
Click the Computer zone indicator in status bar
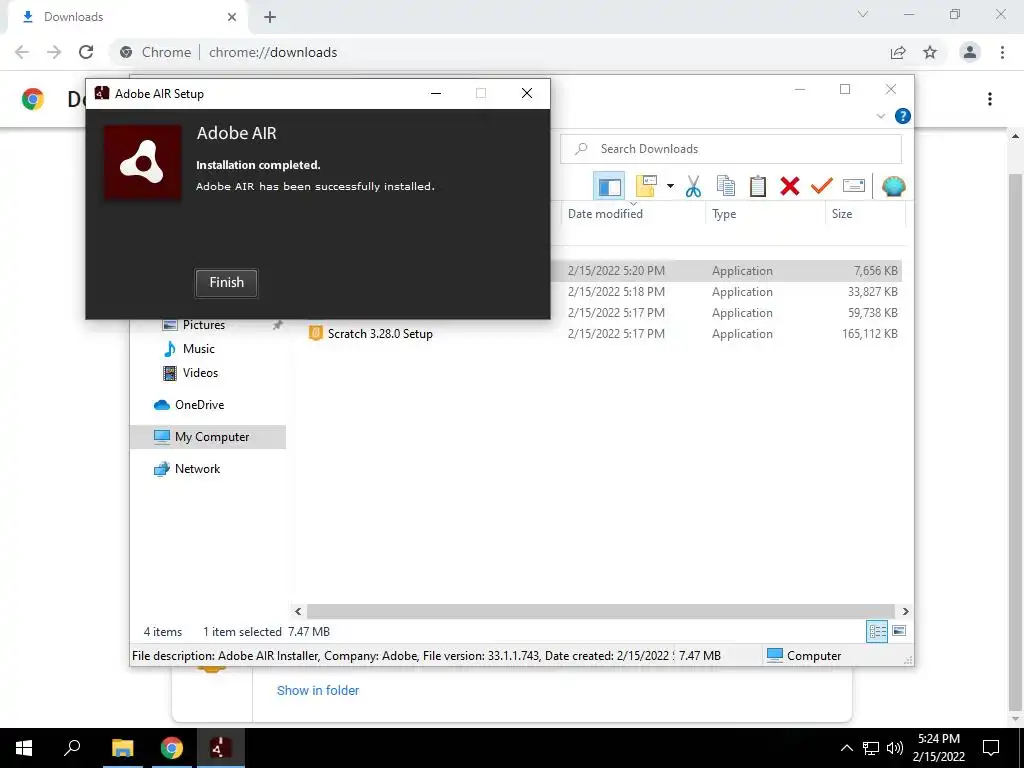[x=804, y=656]
